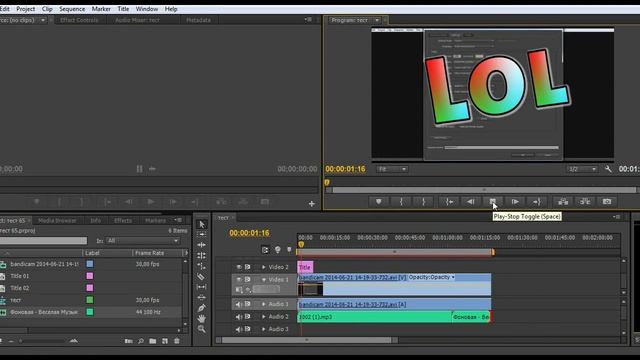The height and width of the screenshot is (360, 640).
Task: Click the Clear trash icon in Project panel
Action: (x=176, y=341)
